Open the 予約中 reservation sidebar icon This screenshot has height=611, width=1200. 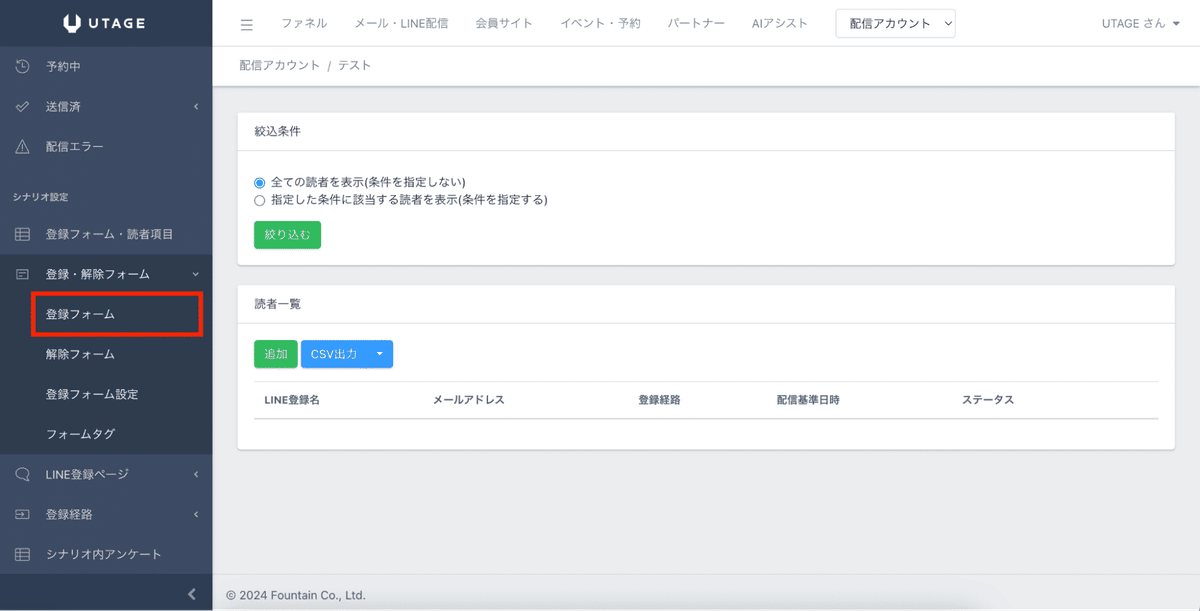pyautogui.click(x=22, y=66)
